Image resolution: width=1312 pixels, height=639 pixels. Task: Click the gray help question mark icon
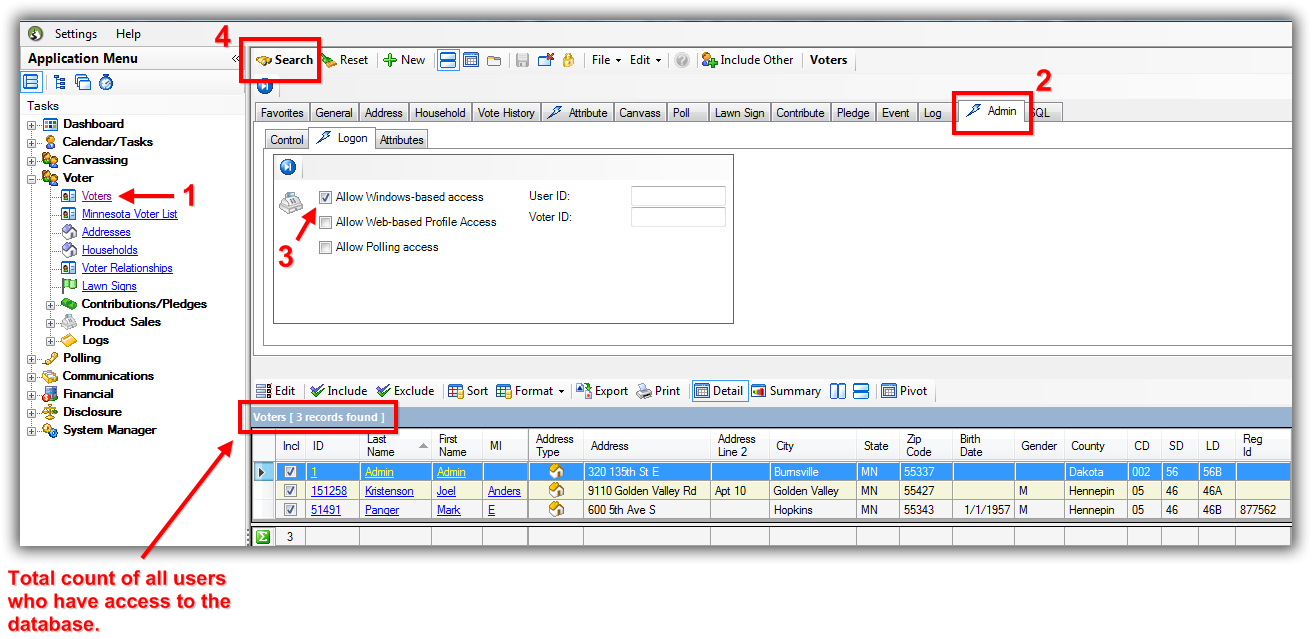tap(682, 60)
